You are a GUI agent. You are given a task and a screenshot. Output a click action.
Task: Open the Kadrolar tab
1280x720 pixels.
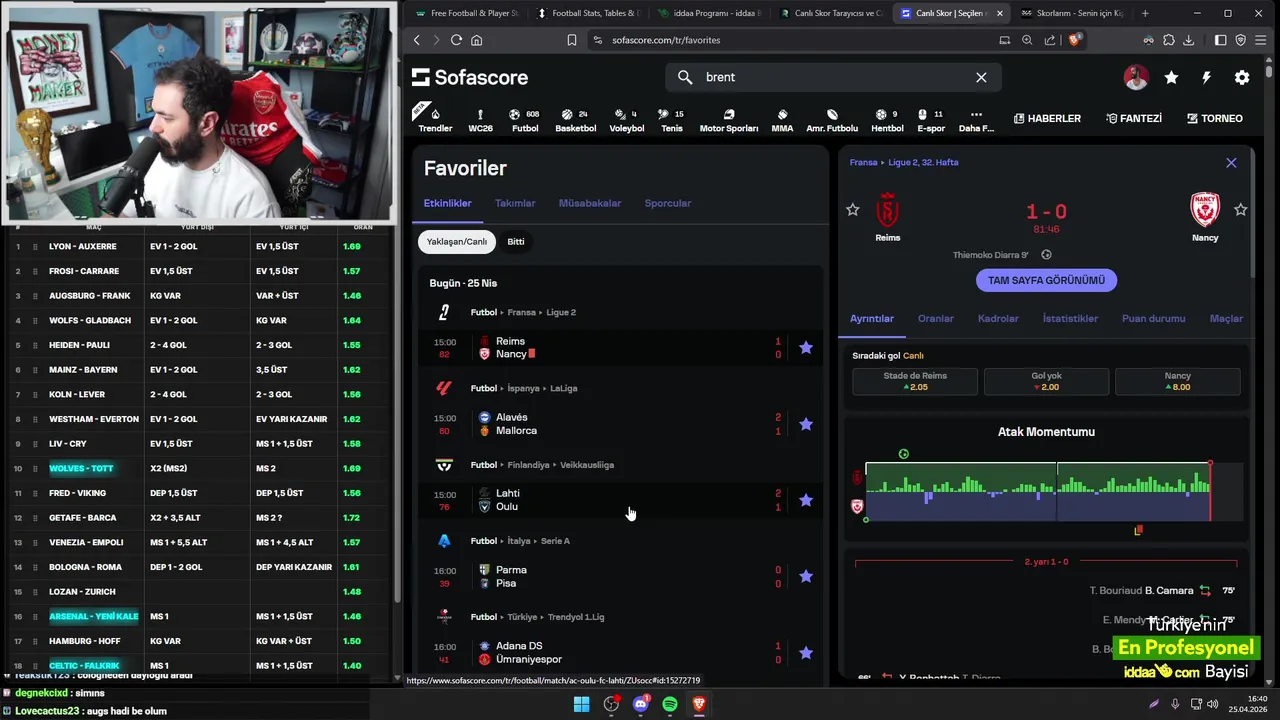click(998, 318)
